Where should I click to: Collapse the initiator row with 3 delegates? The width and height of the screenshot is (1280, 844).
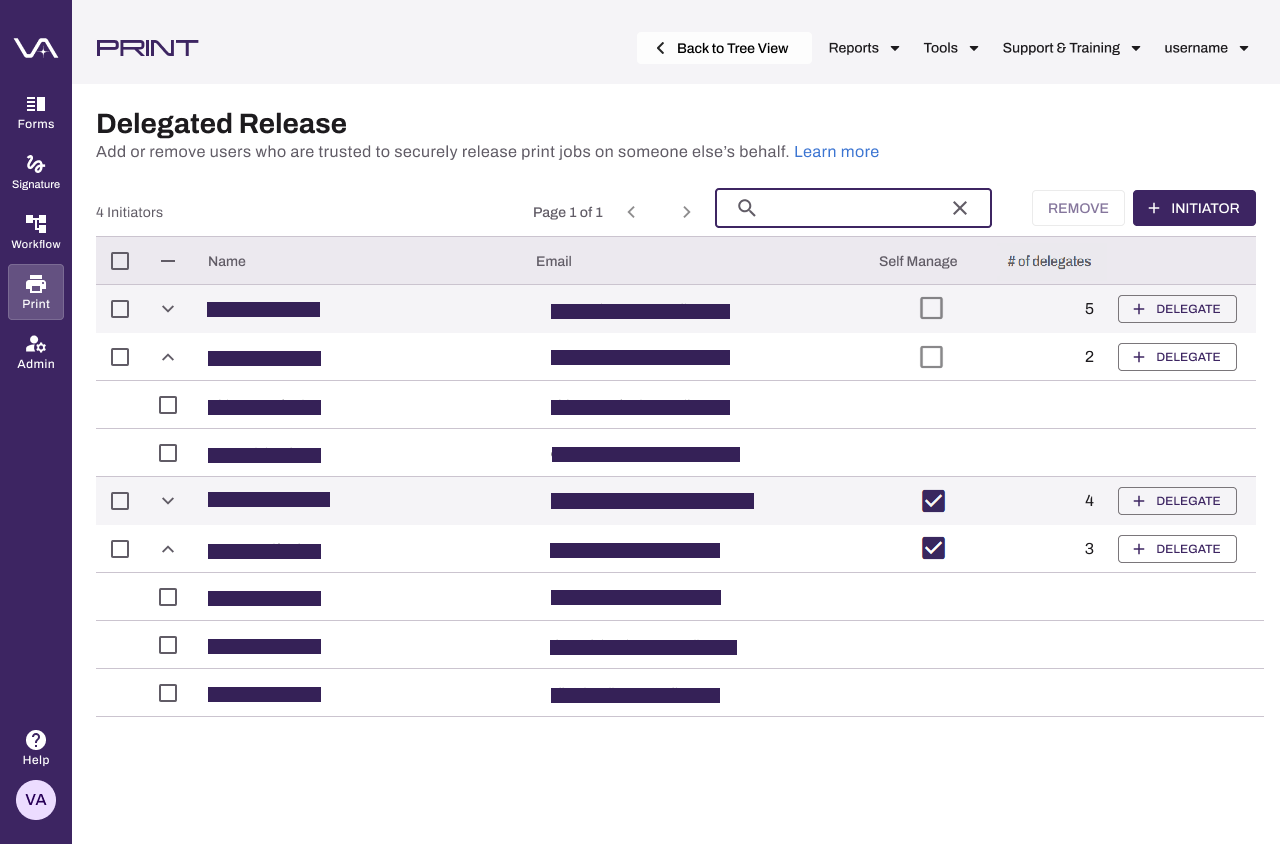pyautogui.click(x=168, y=549)
